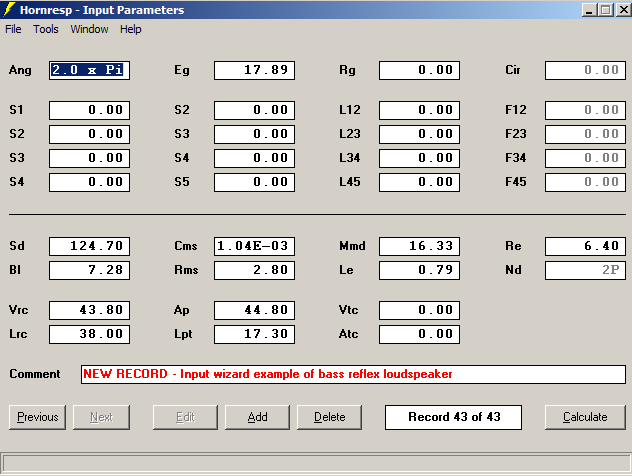The height and width of the screenshot is (476, 632).
Task: Click the Next record button
Action: coord(101,417)
